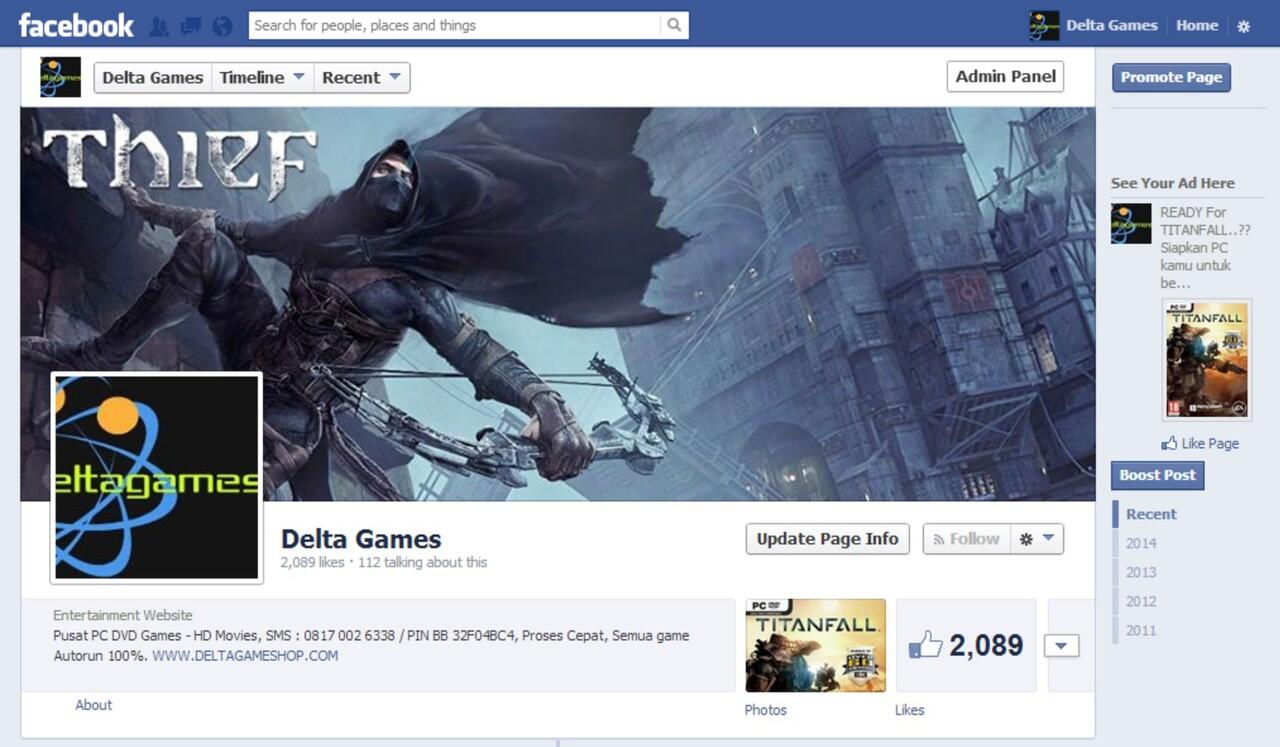Click the Delta Games page title heading

(361, 539)
